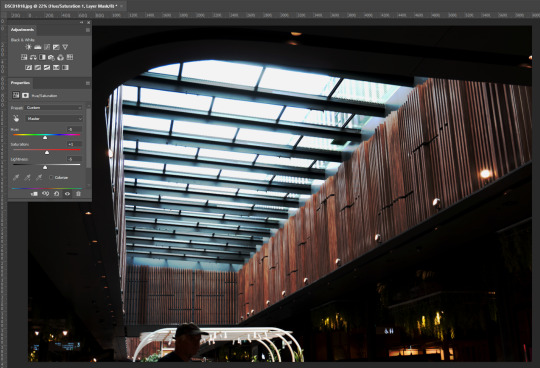The width and height of the screenshot is (540, 368).
Task: Reset adjustment to defaults
Action: [56, 194]
